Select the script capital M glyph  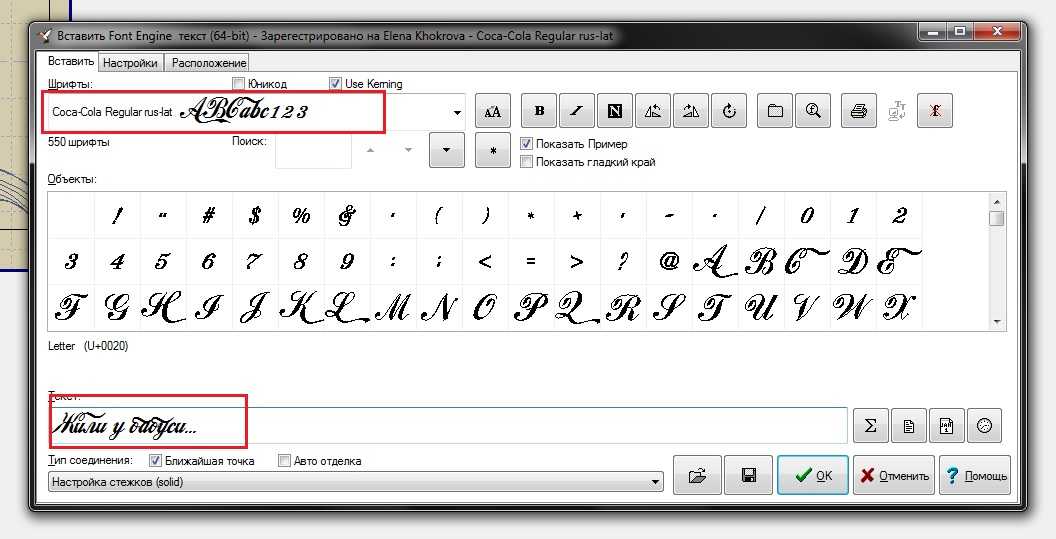(x=393, y=308)
